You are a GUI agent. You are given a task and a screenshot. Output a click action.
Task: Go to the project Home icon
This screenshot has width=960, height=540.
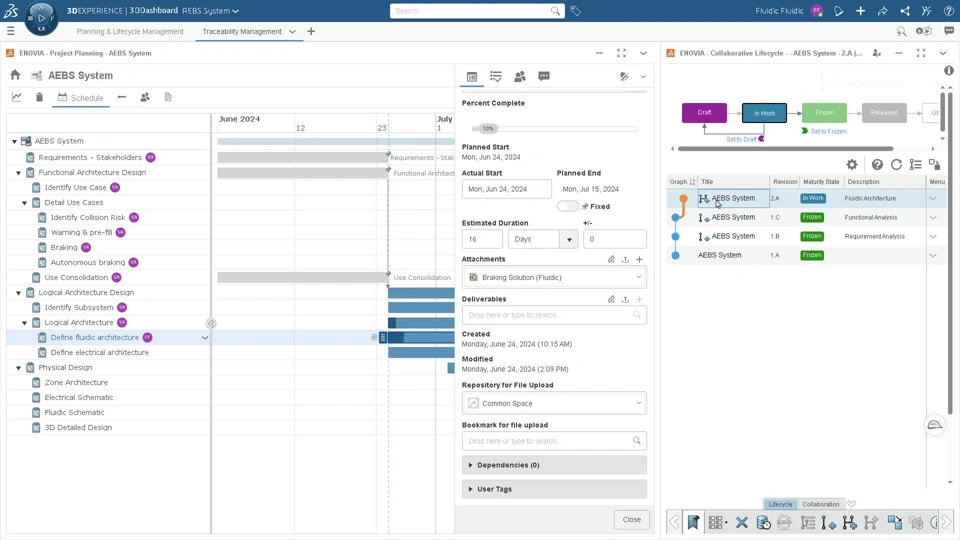[x=15, y=75]
